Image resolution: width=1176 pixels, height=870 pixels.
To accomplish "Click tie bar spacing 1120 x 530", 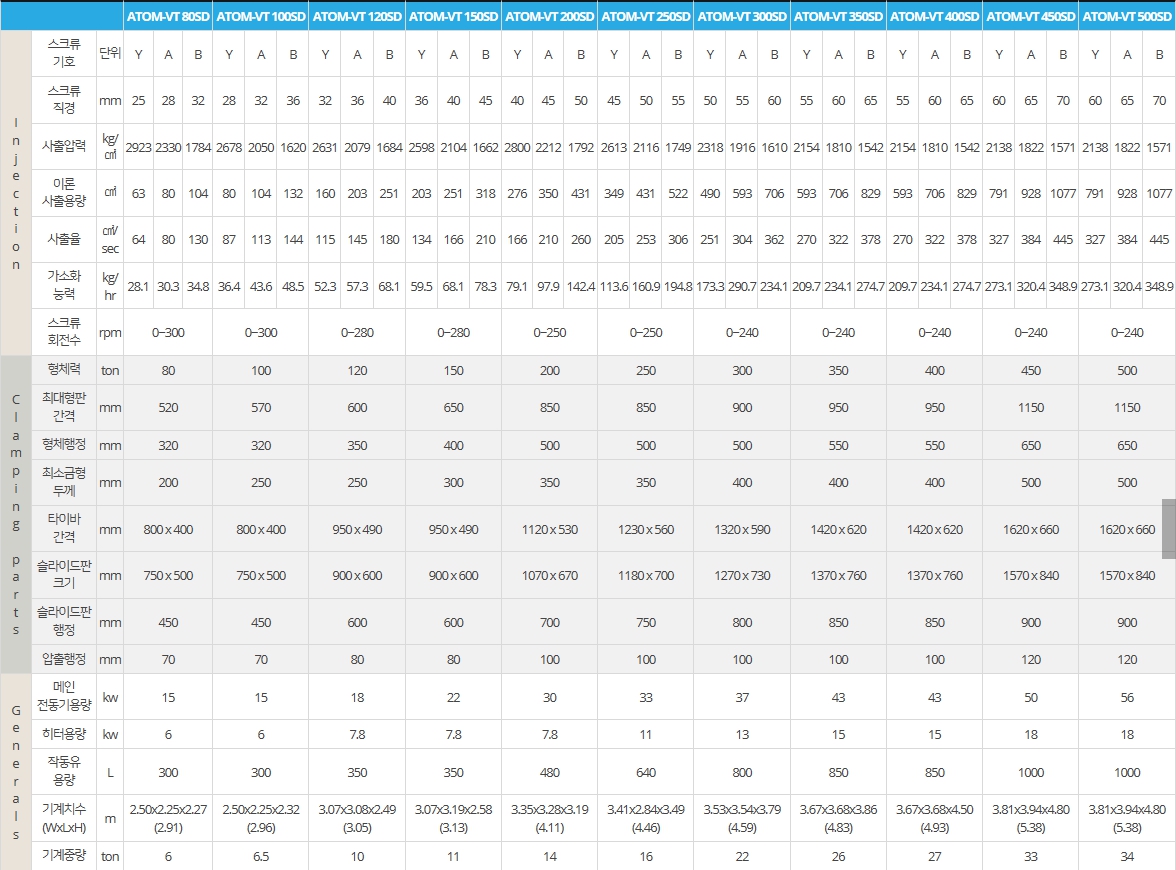I will [x=550, y=530].
